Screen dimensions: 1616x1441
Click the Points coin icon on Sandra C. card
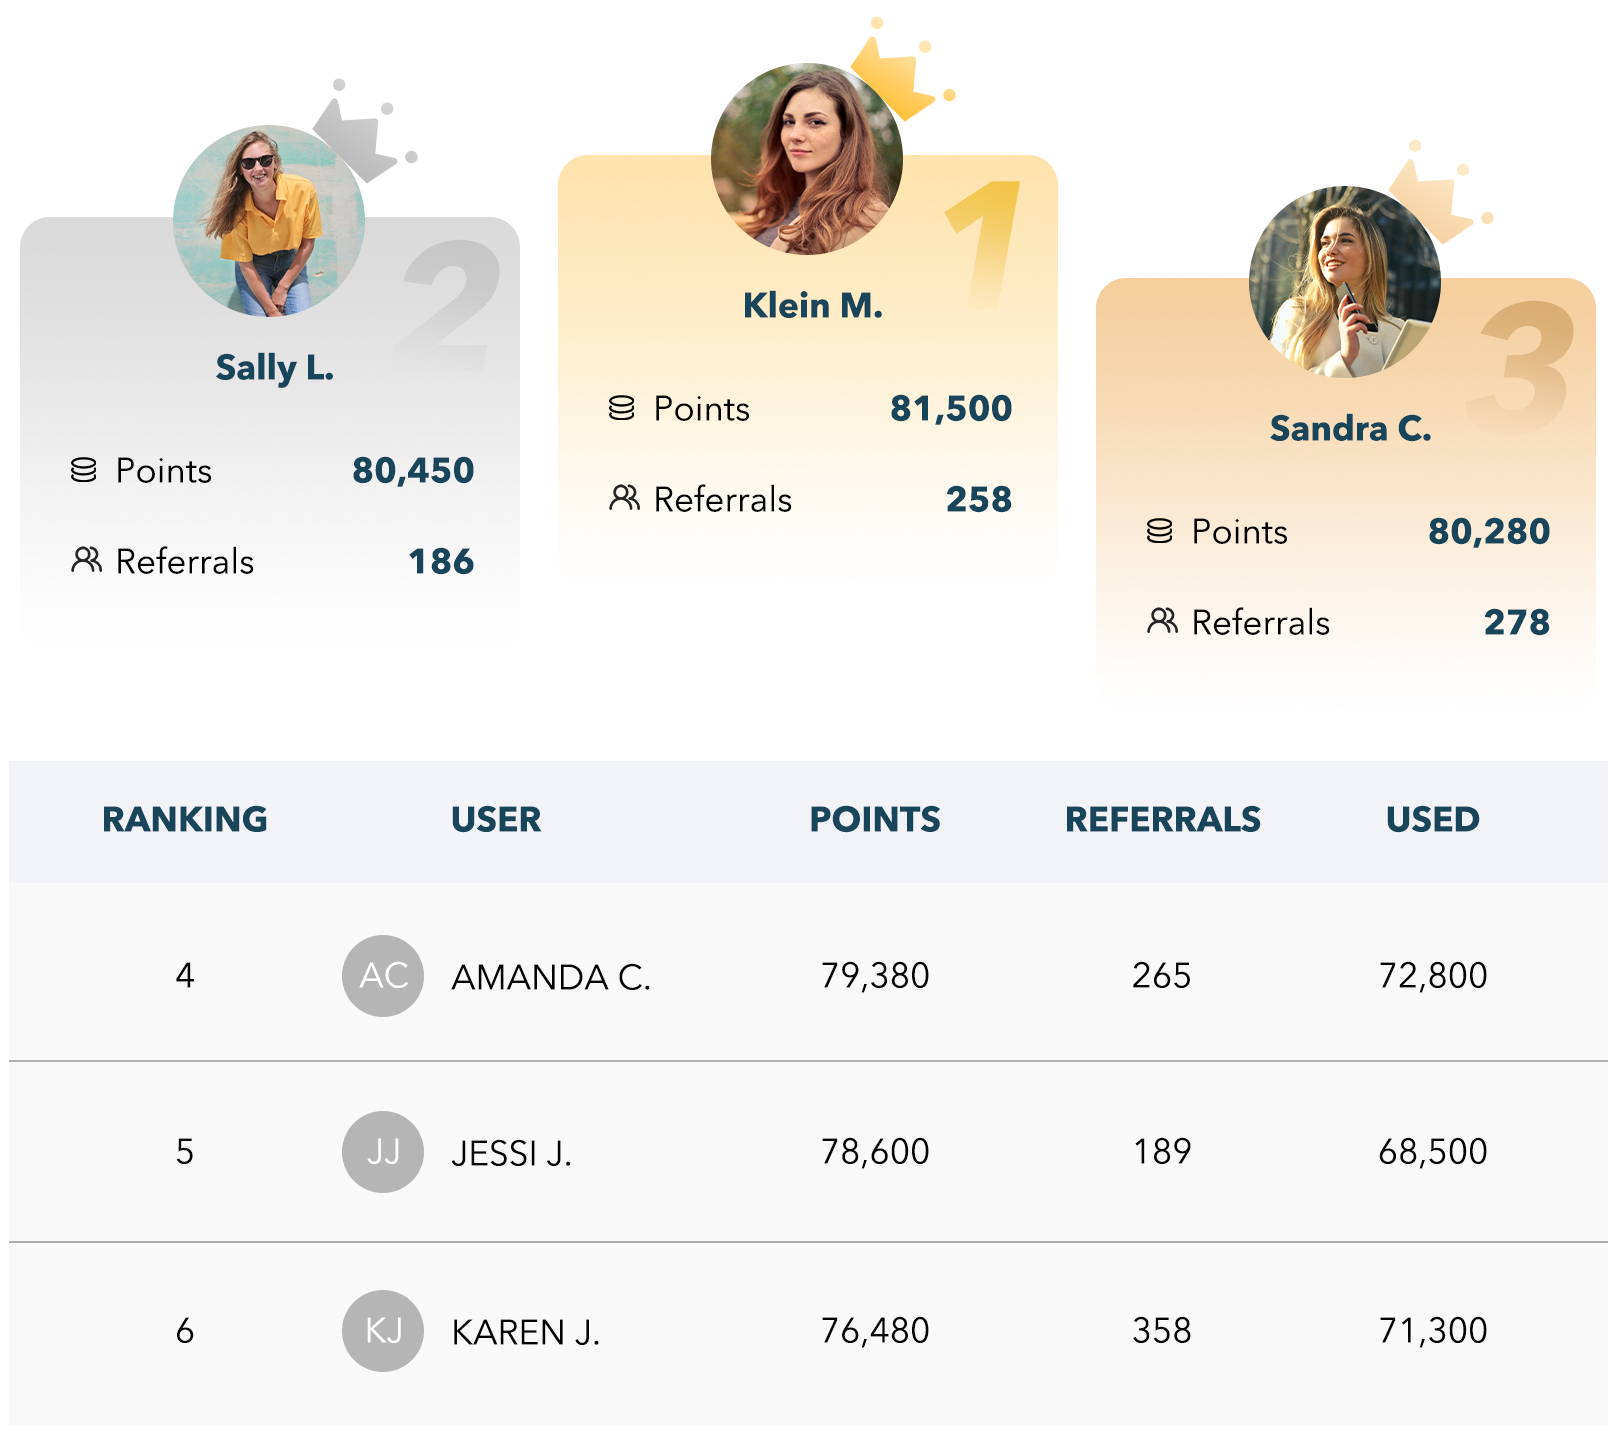(x=1160, y=531)
